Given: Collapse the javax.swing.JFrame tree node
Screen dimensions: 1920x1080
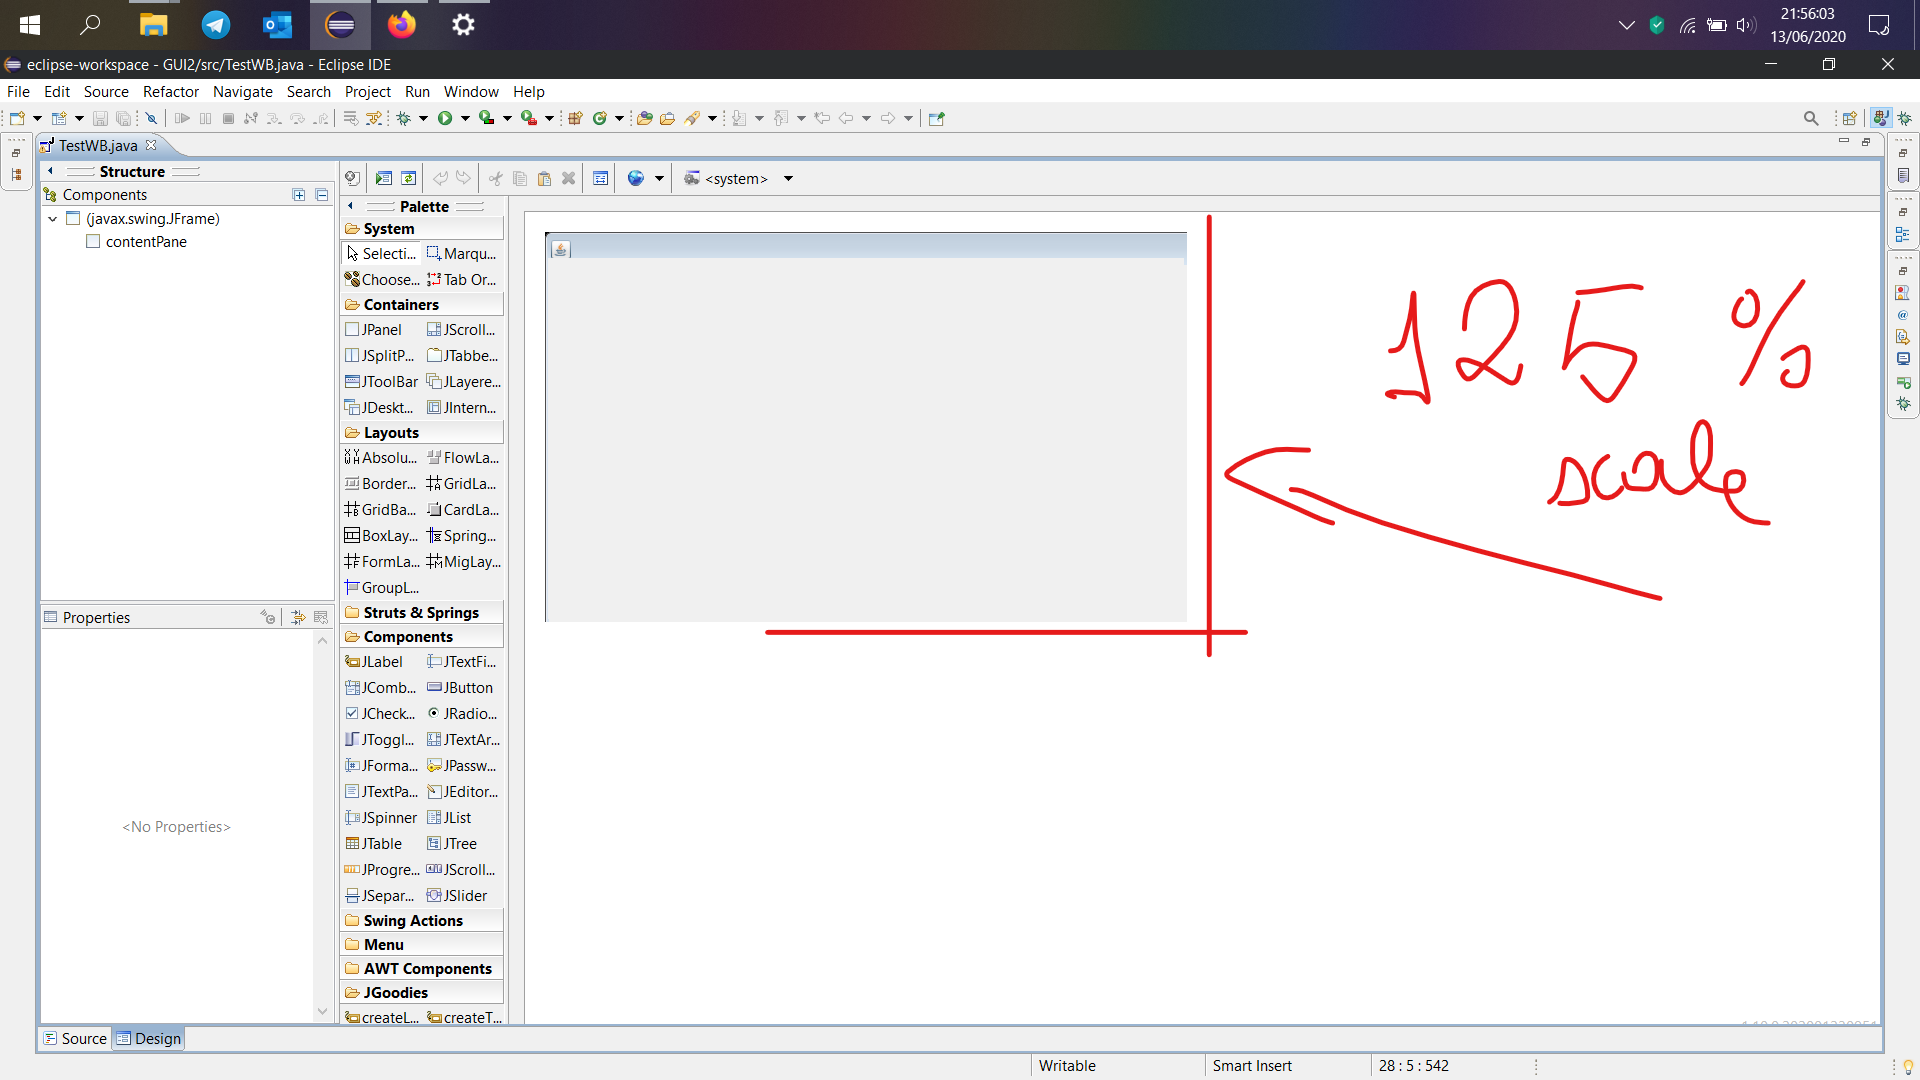Looking at the screenshot, I should (x=53, y=219).
